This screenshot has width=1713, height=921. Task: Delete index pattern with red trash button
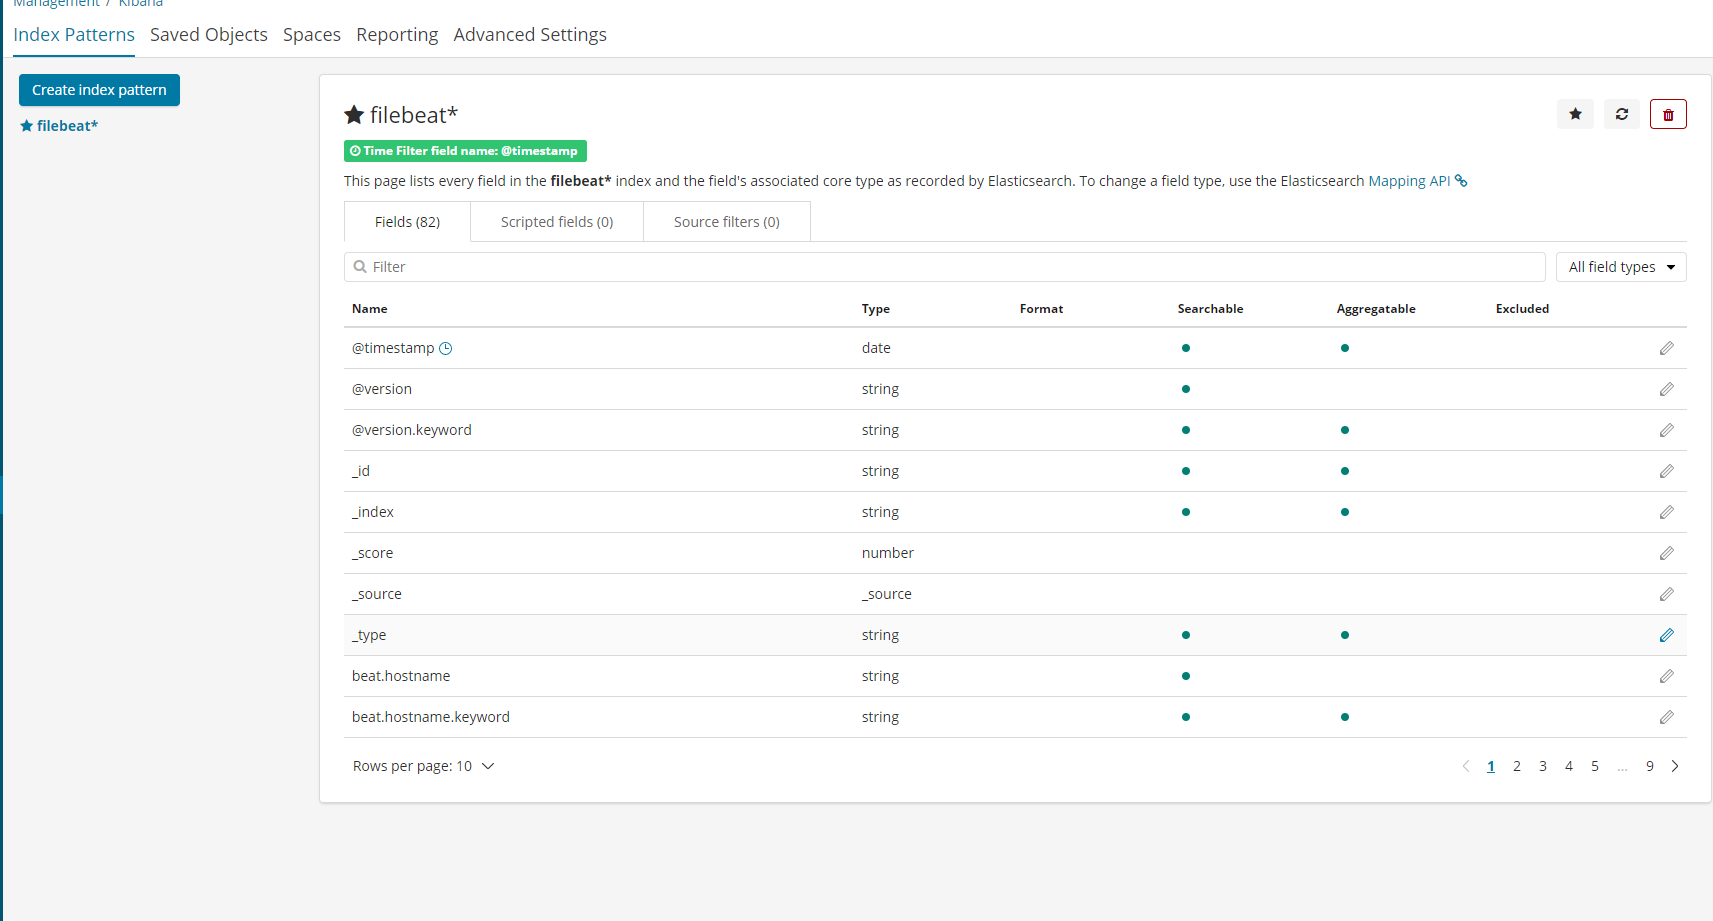click(x=1668, y=114)
